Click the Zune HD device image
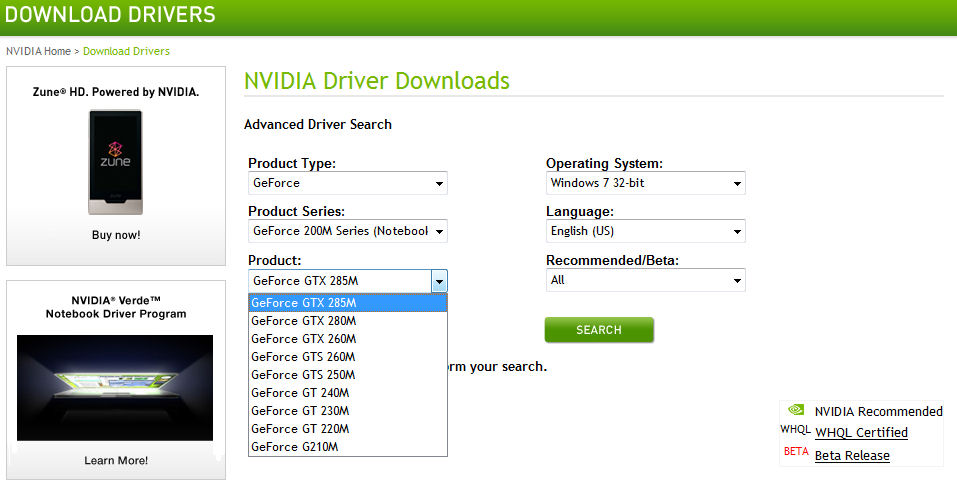Image resolution: width=957 pixels, height=489 pixels. pos(115,162)
